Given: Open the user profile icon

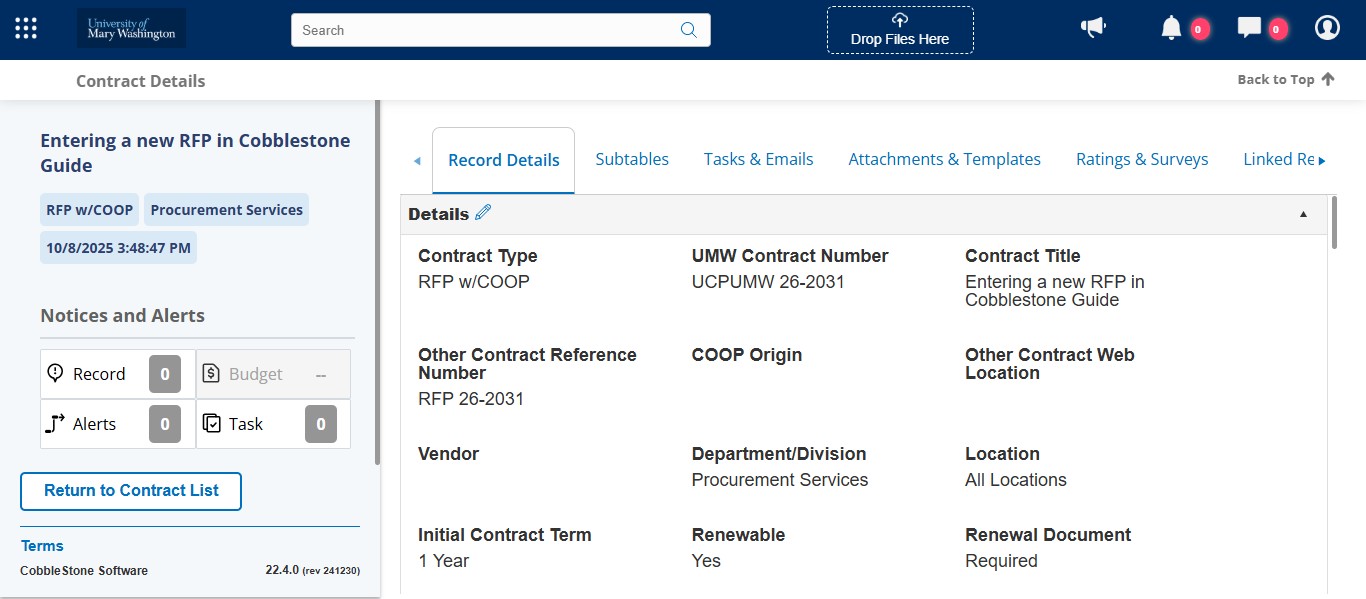Looking at the screenshot, I should point(1327,27).
